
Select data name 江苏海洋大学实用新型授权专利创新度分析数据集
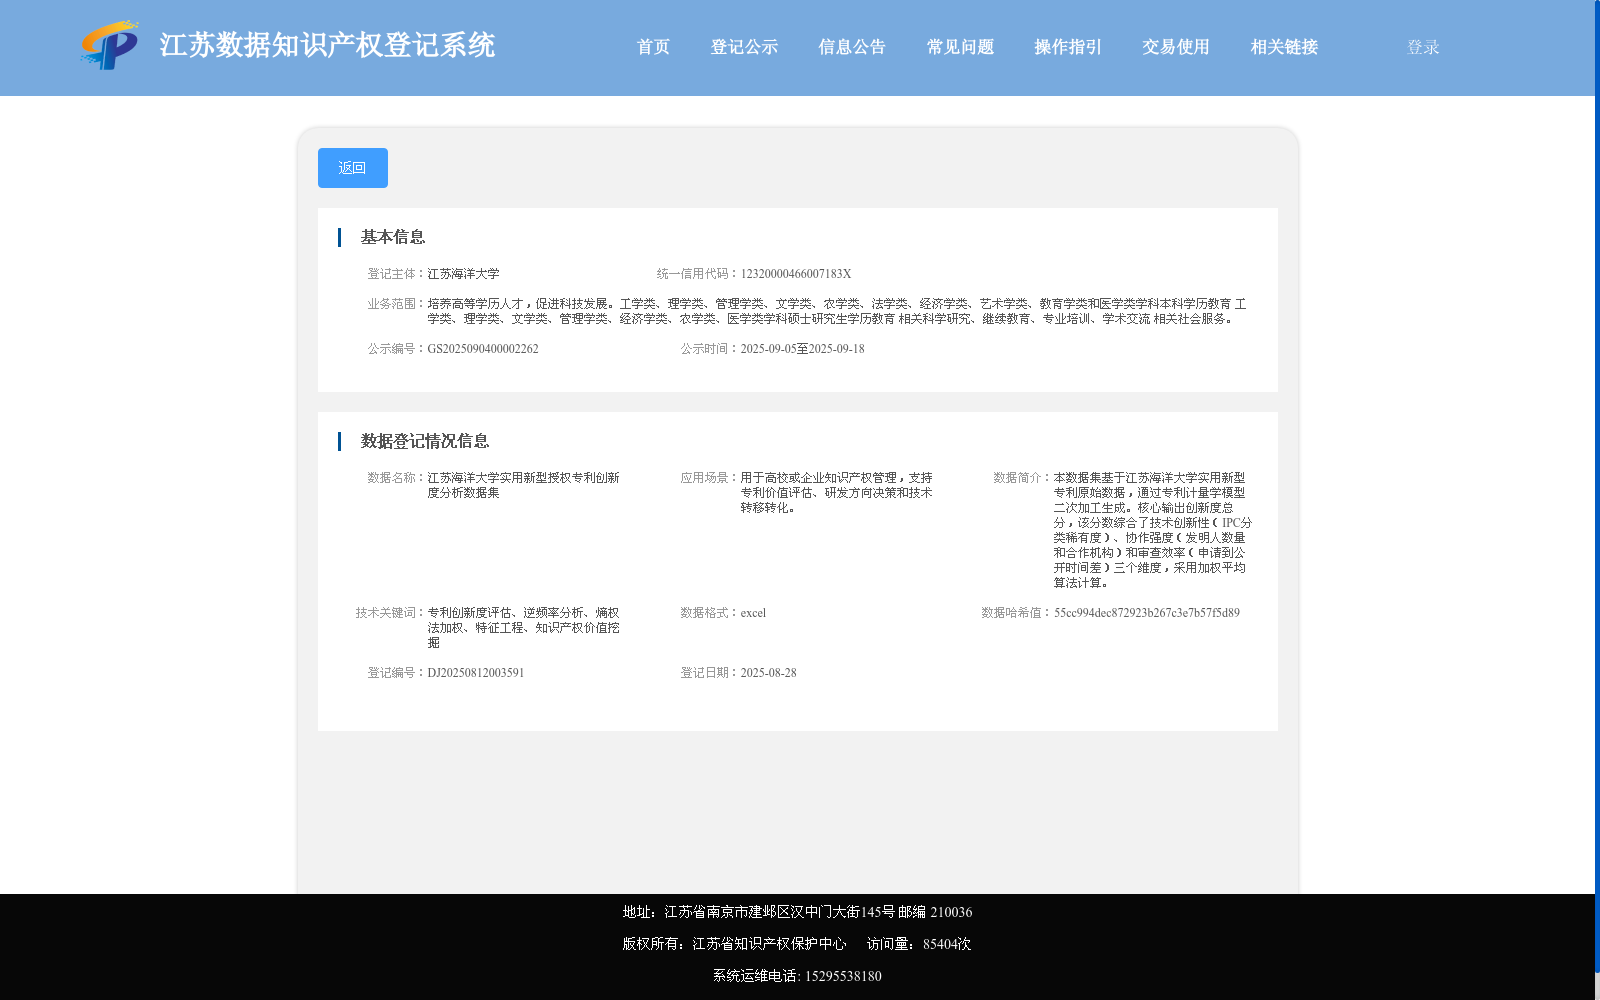point(524,485)
